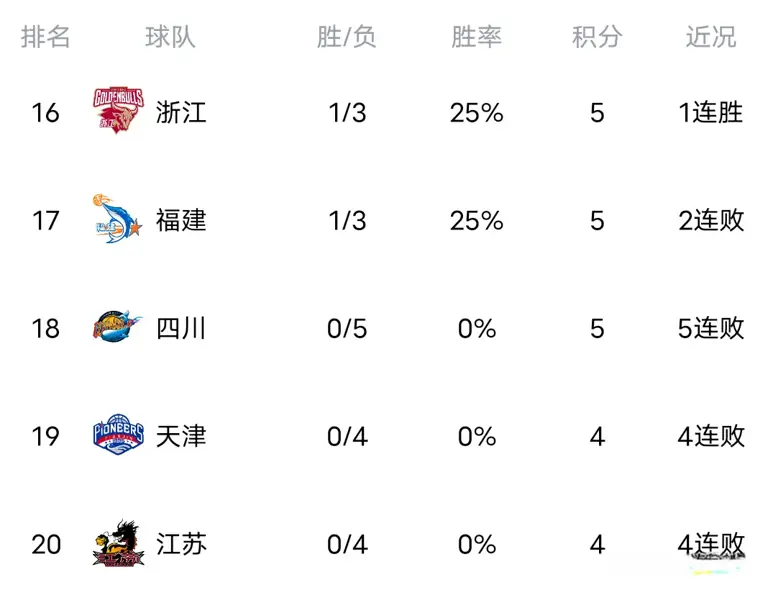
Task: Sort by the 胜/负 column header
Action: (x=347, y=37)
